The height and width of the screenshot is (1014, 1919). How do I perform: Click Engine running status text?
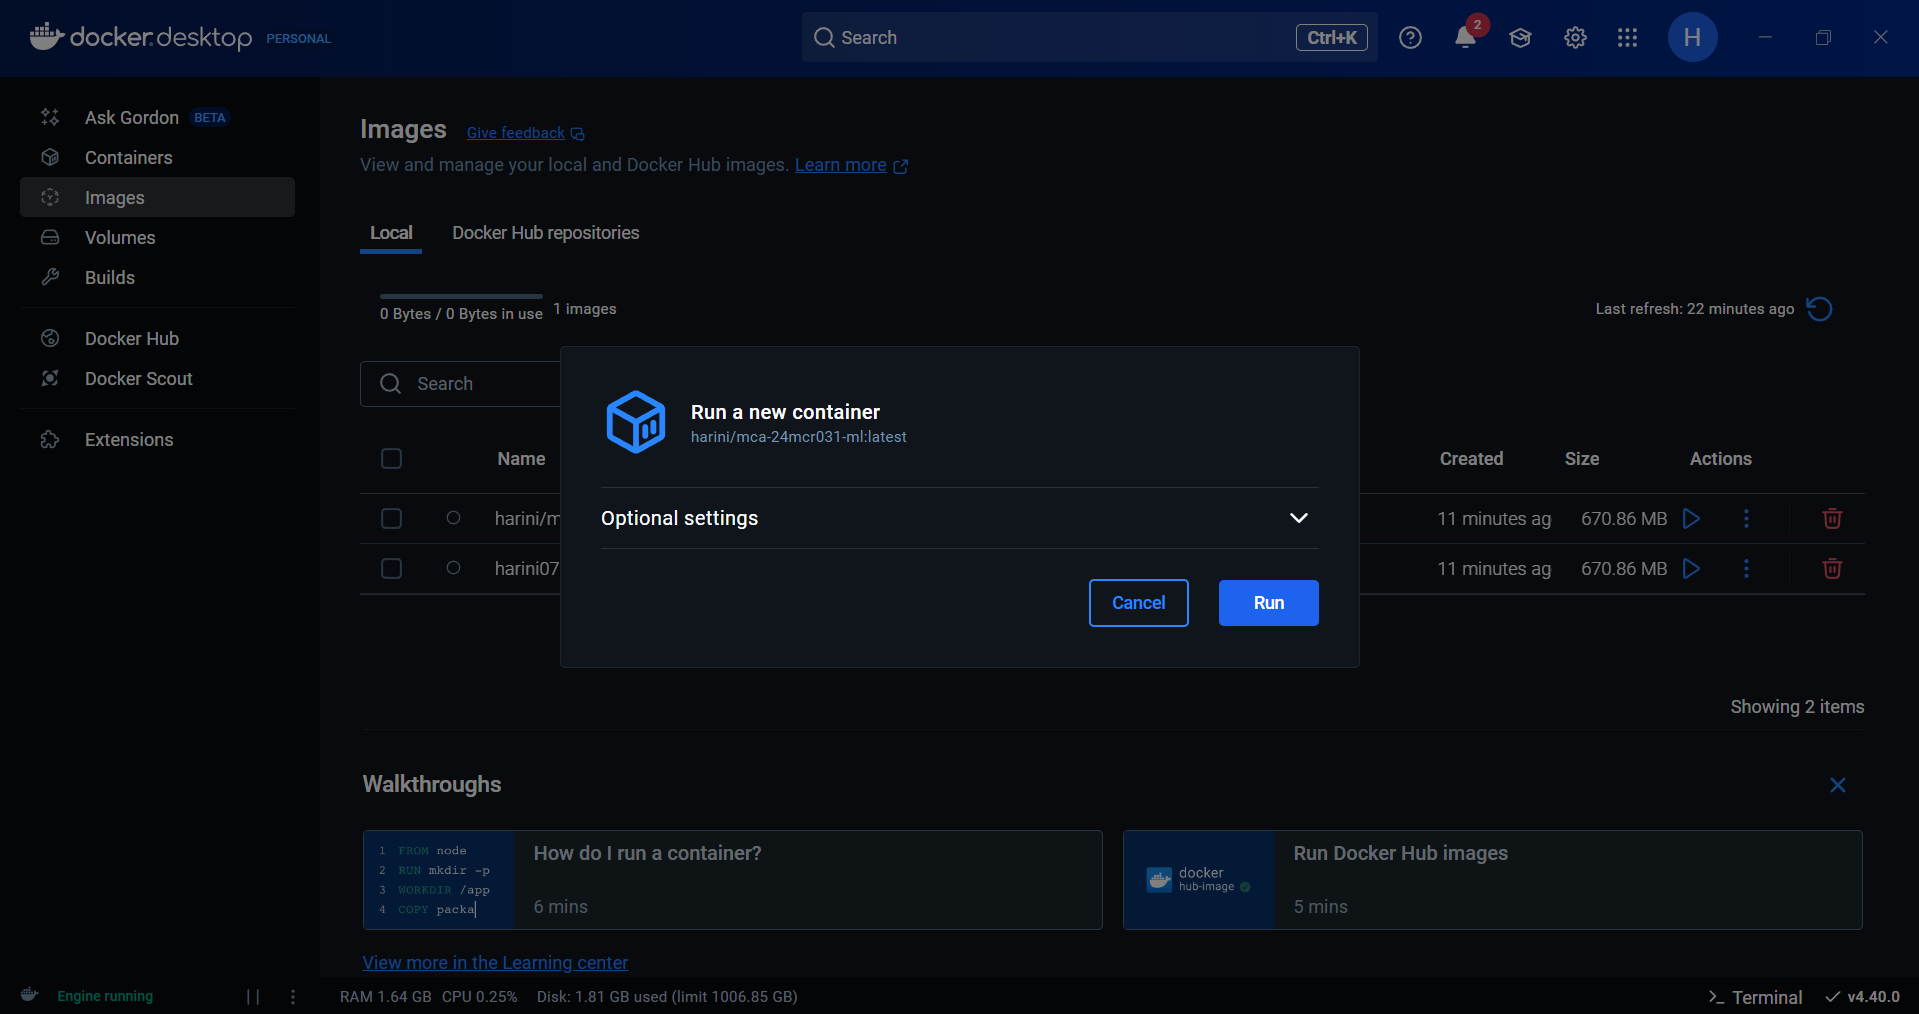click(105, 996)
